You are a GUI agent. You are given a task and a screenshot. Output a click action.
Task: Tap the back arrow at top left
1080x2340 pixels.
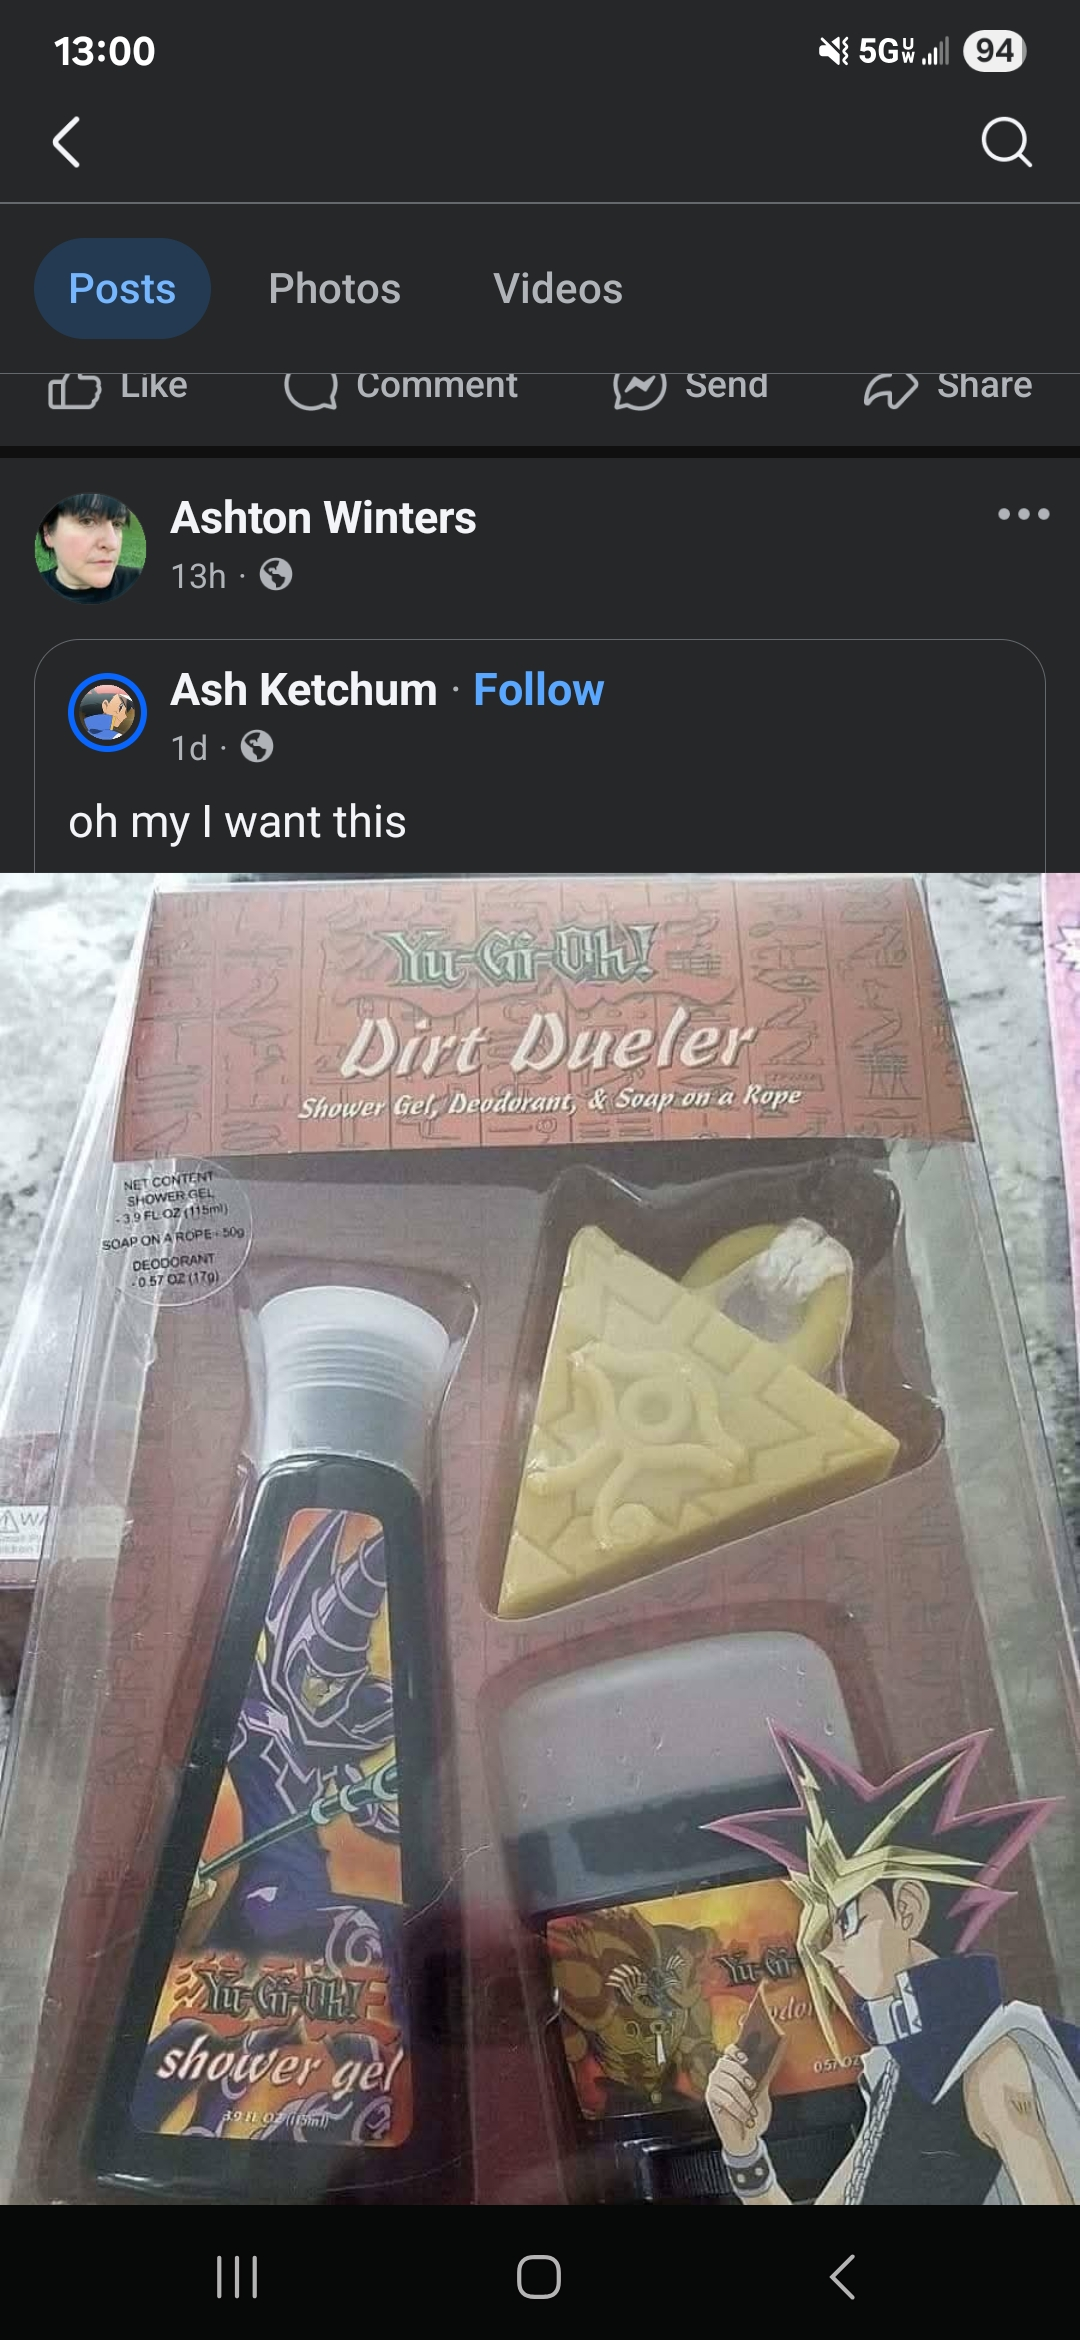(66, 141)
